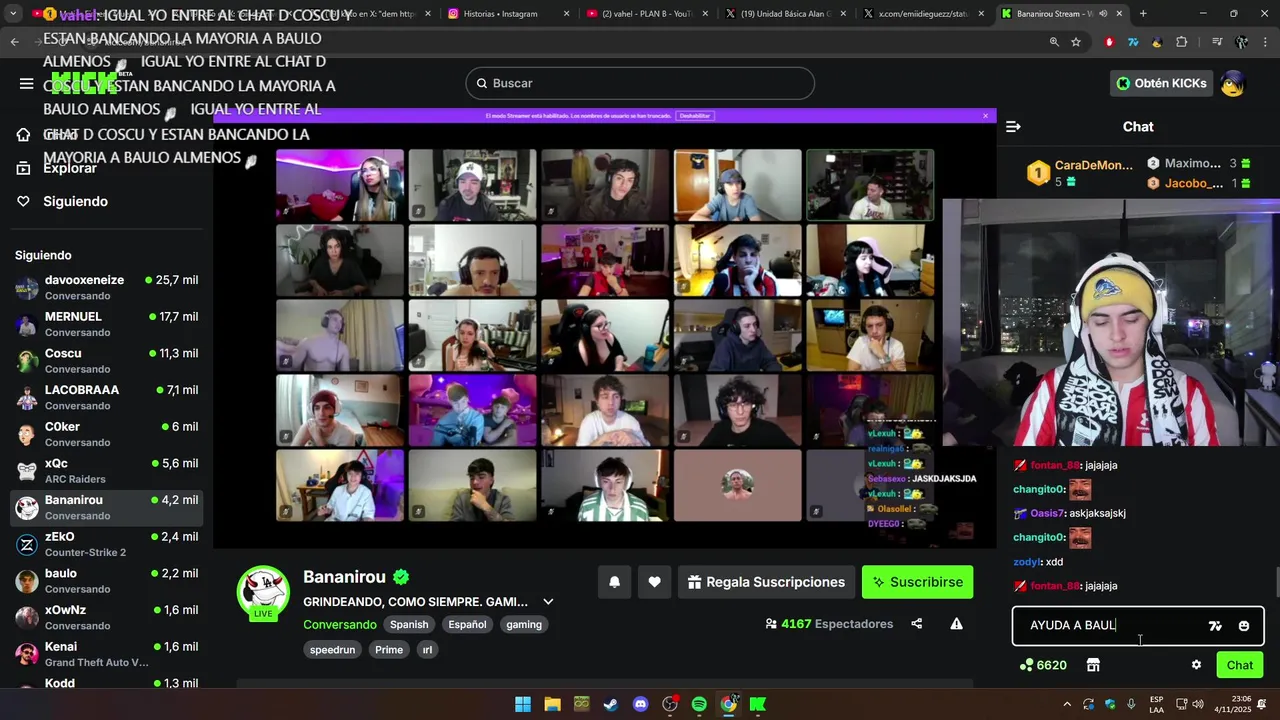Viewport: 1280px width, 720px height.
Task: Open the chat shop icon
Action: pos(1093,665)
